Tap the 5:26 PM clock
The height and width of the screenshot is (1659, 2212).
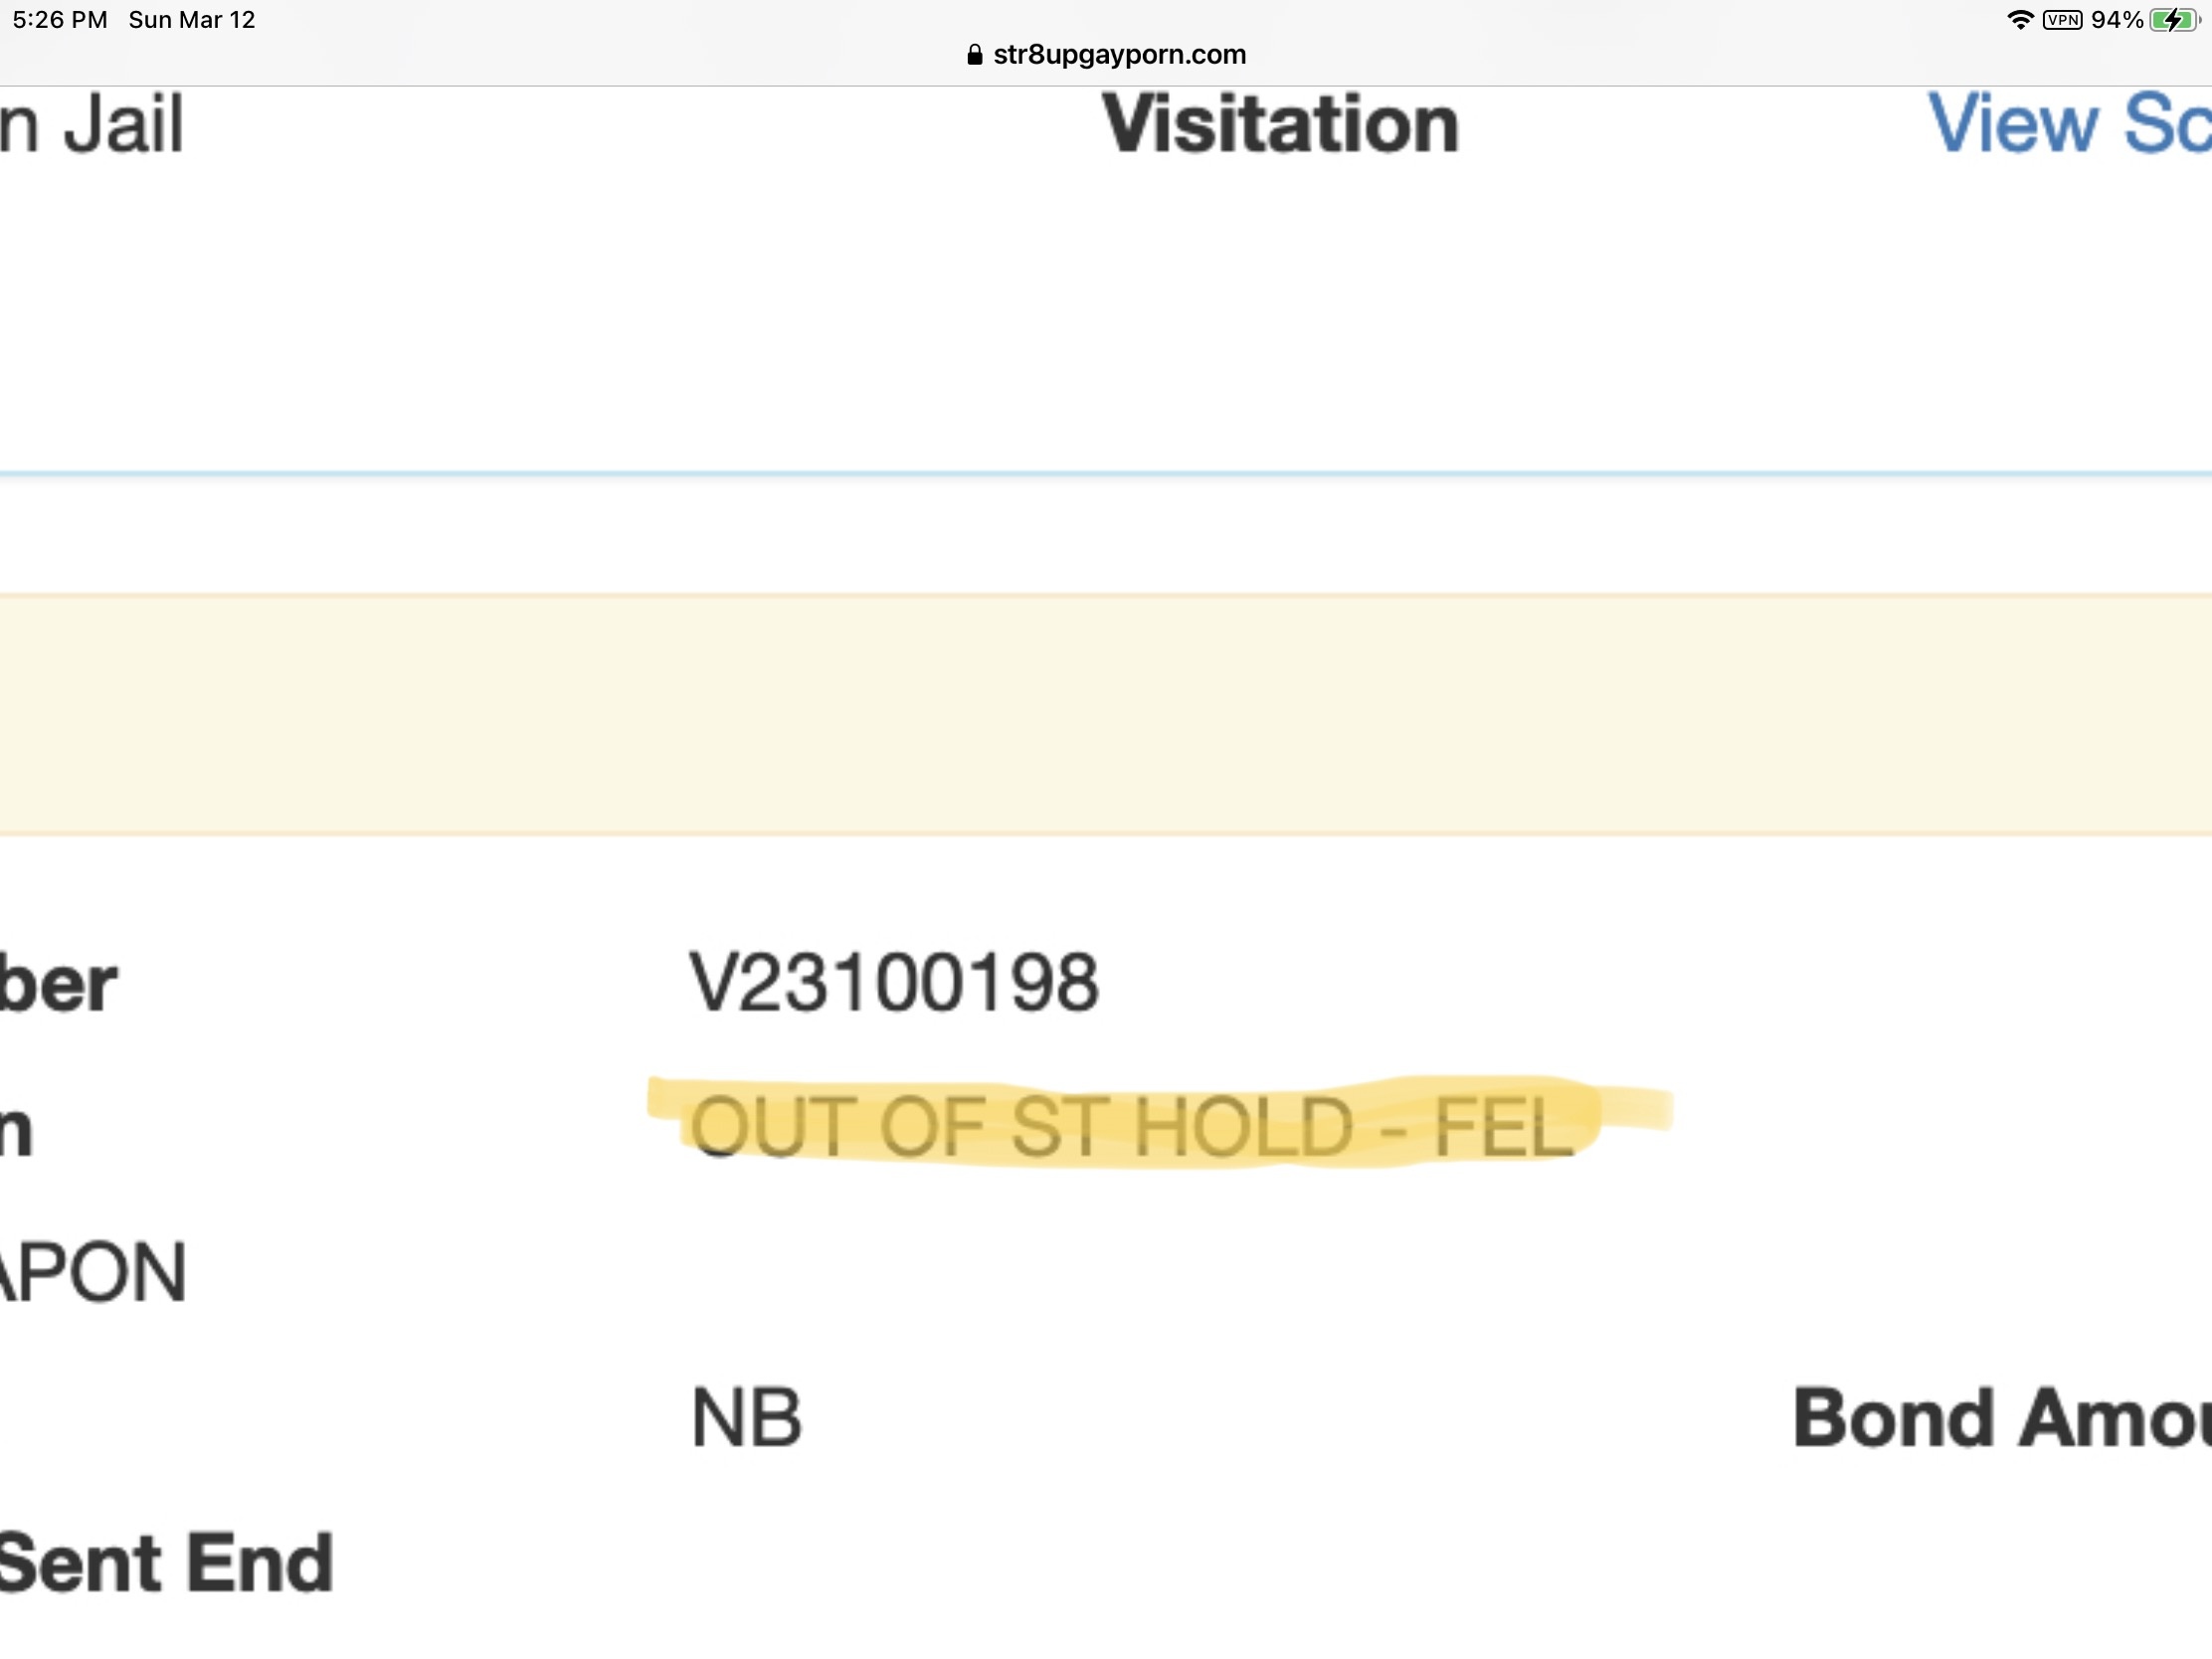pos(60,20)
